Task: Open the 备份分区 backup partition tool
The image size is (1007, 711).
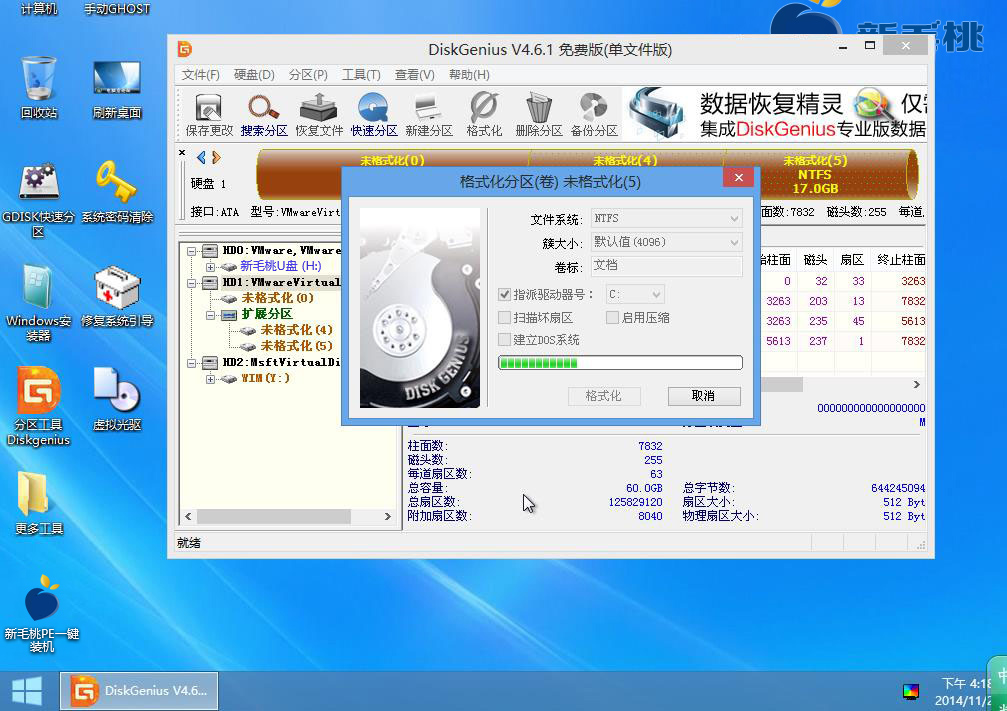Action: (x=594, y=115)
